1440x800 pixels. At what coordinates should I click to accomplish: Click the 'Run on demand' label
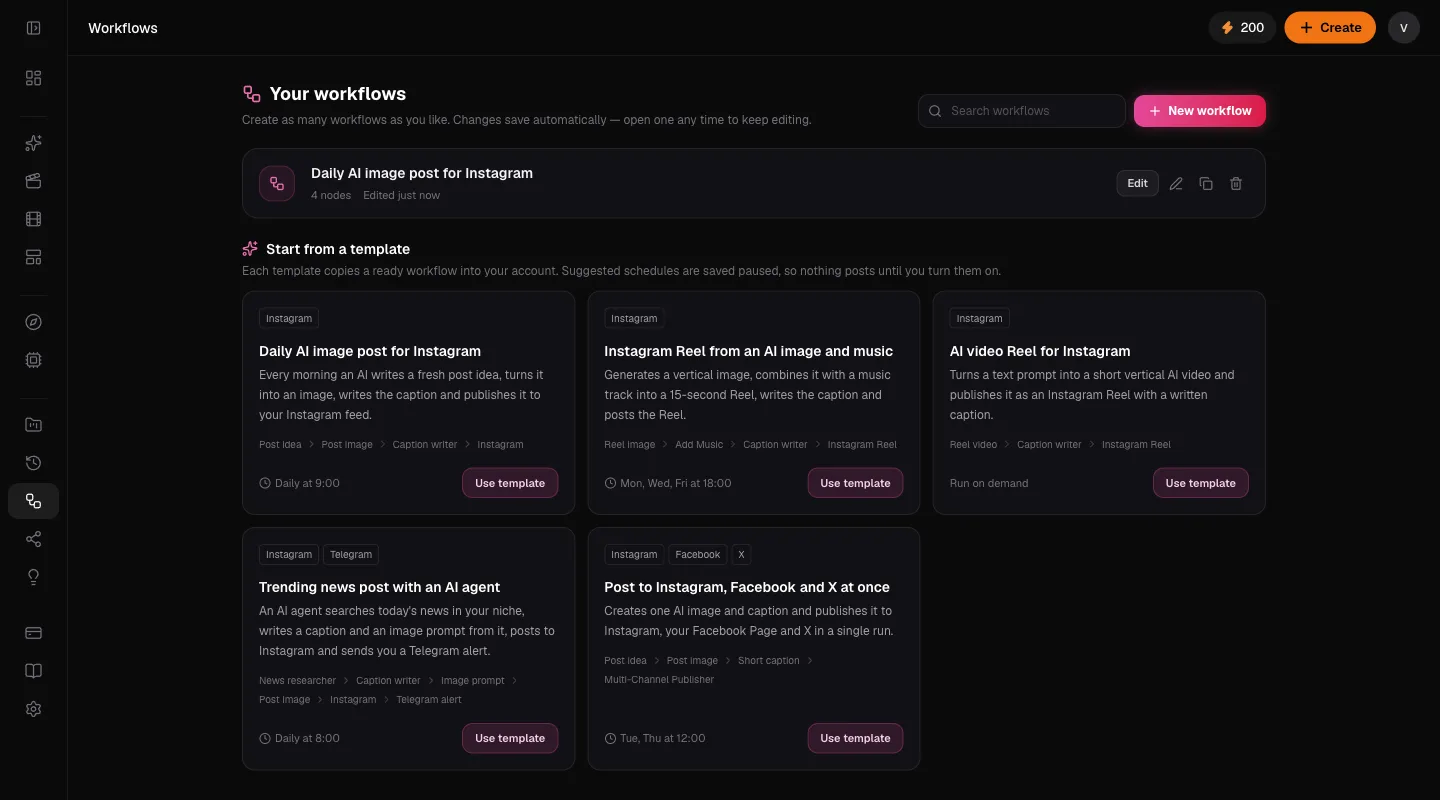coord(989,483)
